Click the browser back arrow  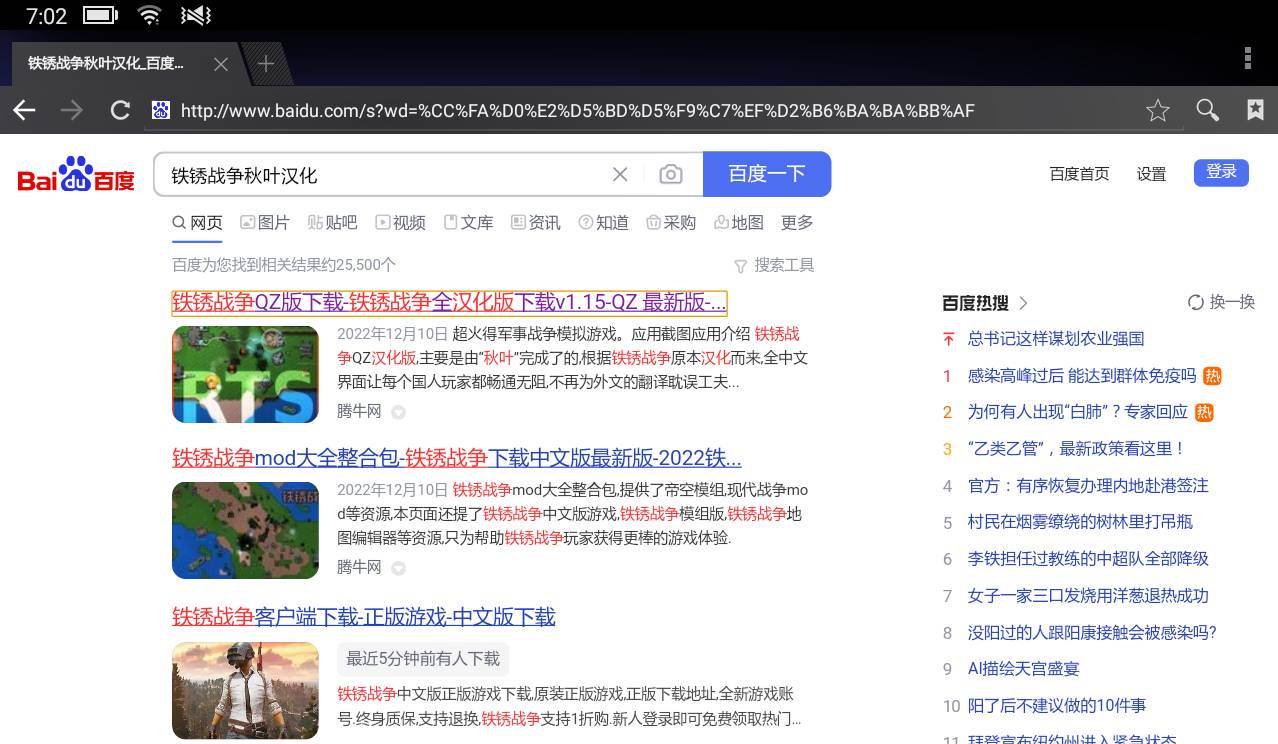(x=24, y=110)
